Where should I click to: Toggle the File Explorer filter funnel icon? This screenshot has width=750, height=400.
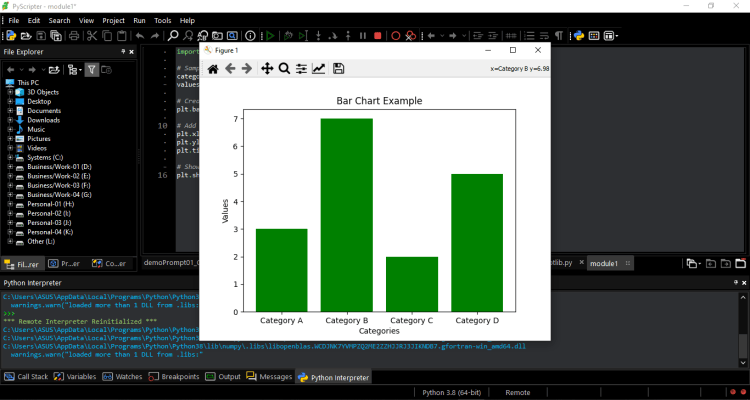(91, 70)
